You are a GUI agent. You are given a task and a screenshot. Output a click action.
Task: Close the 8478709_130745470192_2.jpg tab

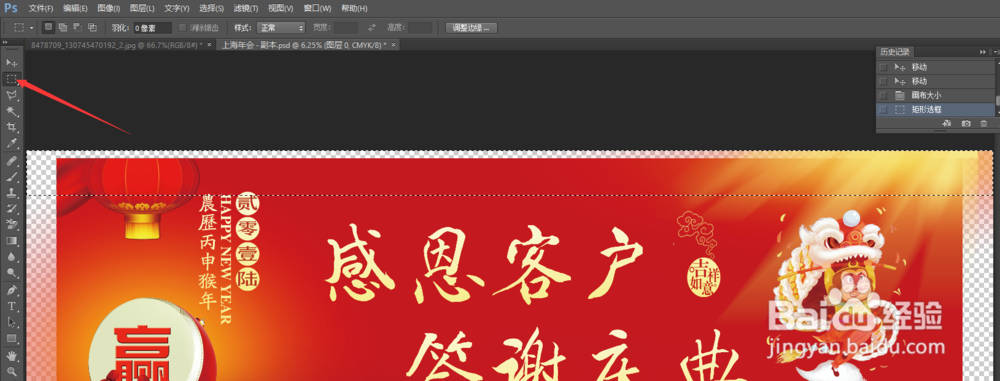[209, 45]
